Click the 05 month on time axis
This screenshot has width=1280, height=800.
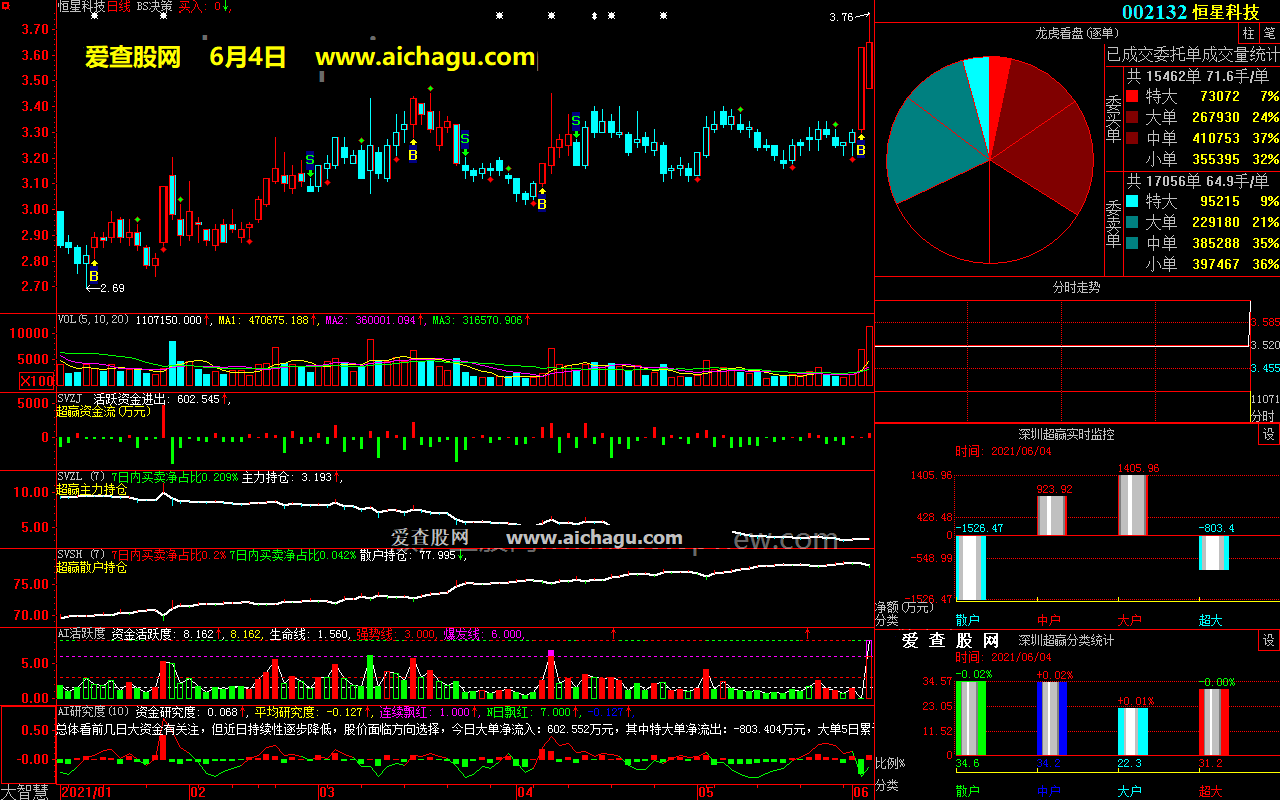(706, 792)
